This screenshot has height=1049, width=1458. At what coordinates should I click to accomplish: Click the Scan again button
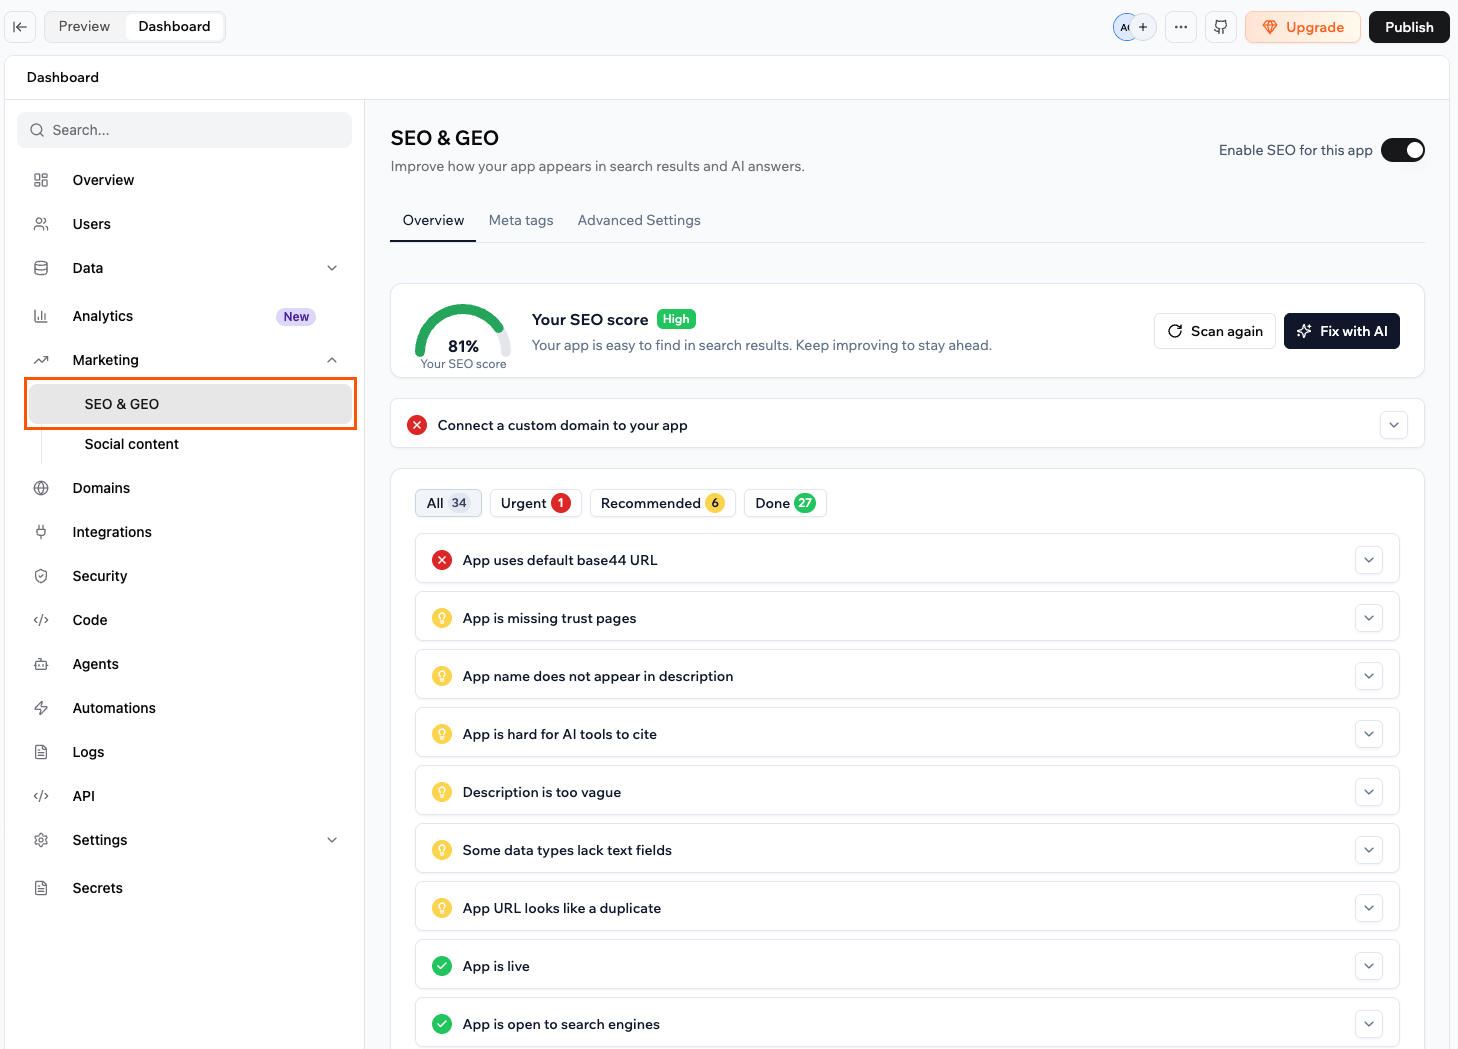pos(1215,331)
